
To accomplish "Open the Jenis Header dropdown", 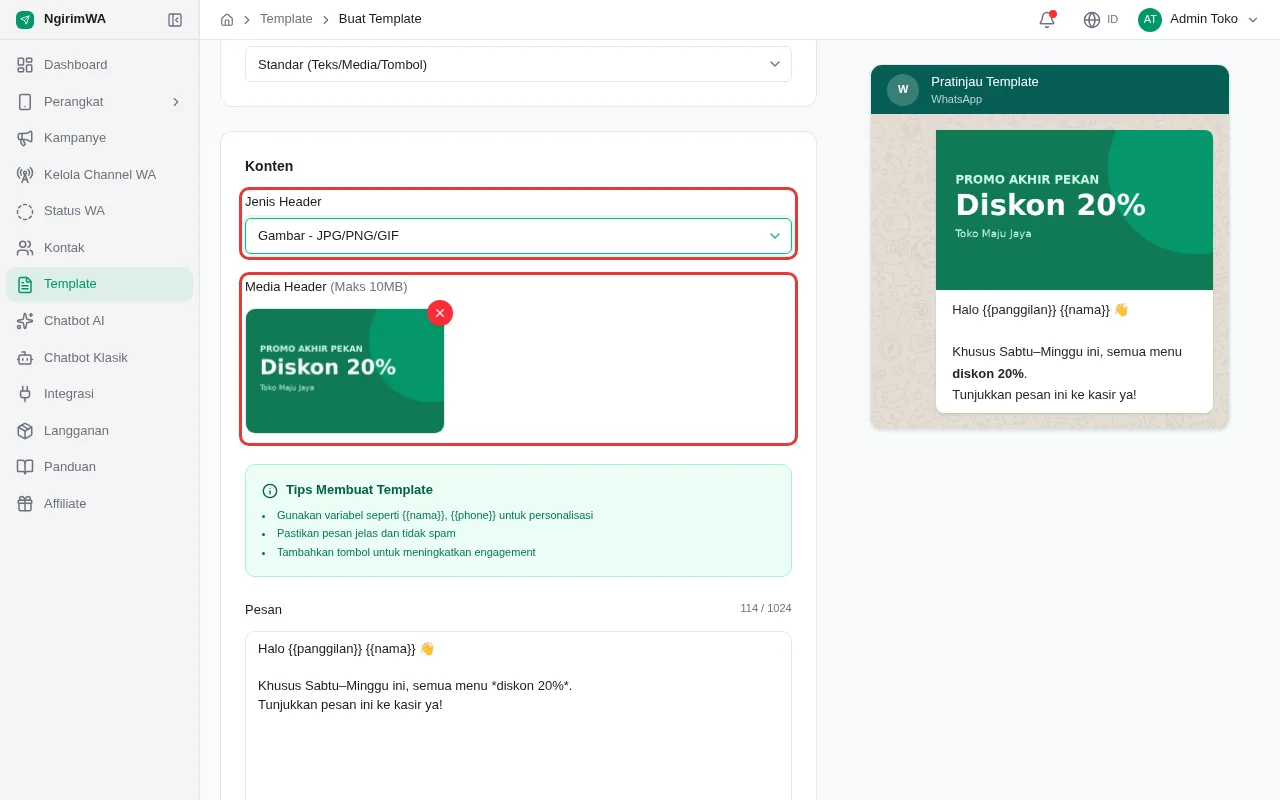I will click(518, 236).
